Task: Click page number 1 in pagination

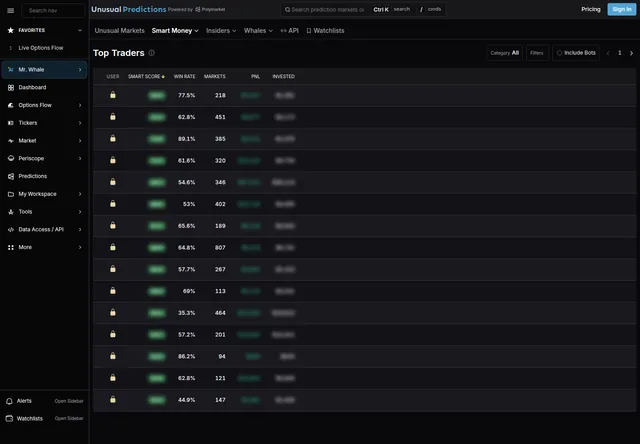Action: pos(620,53)
